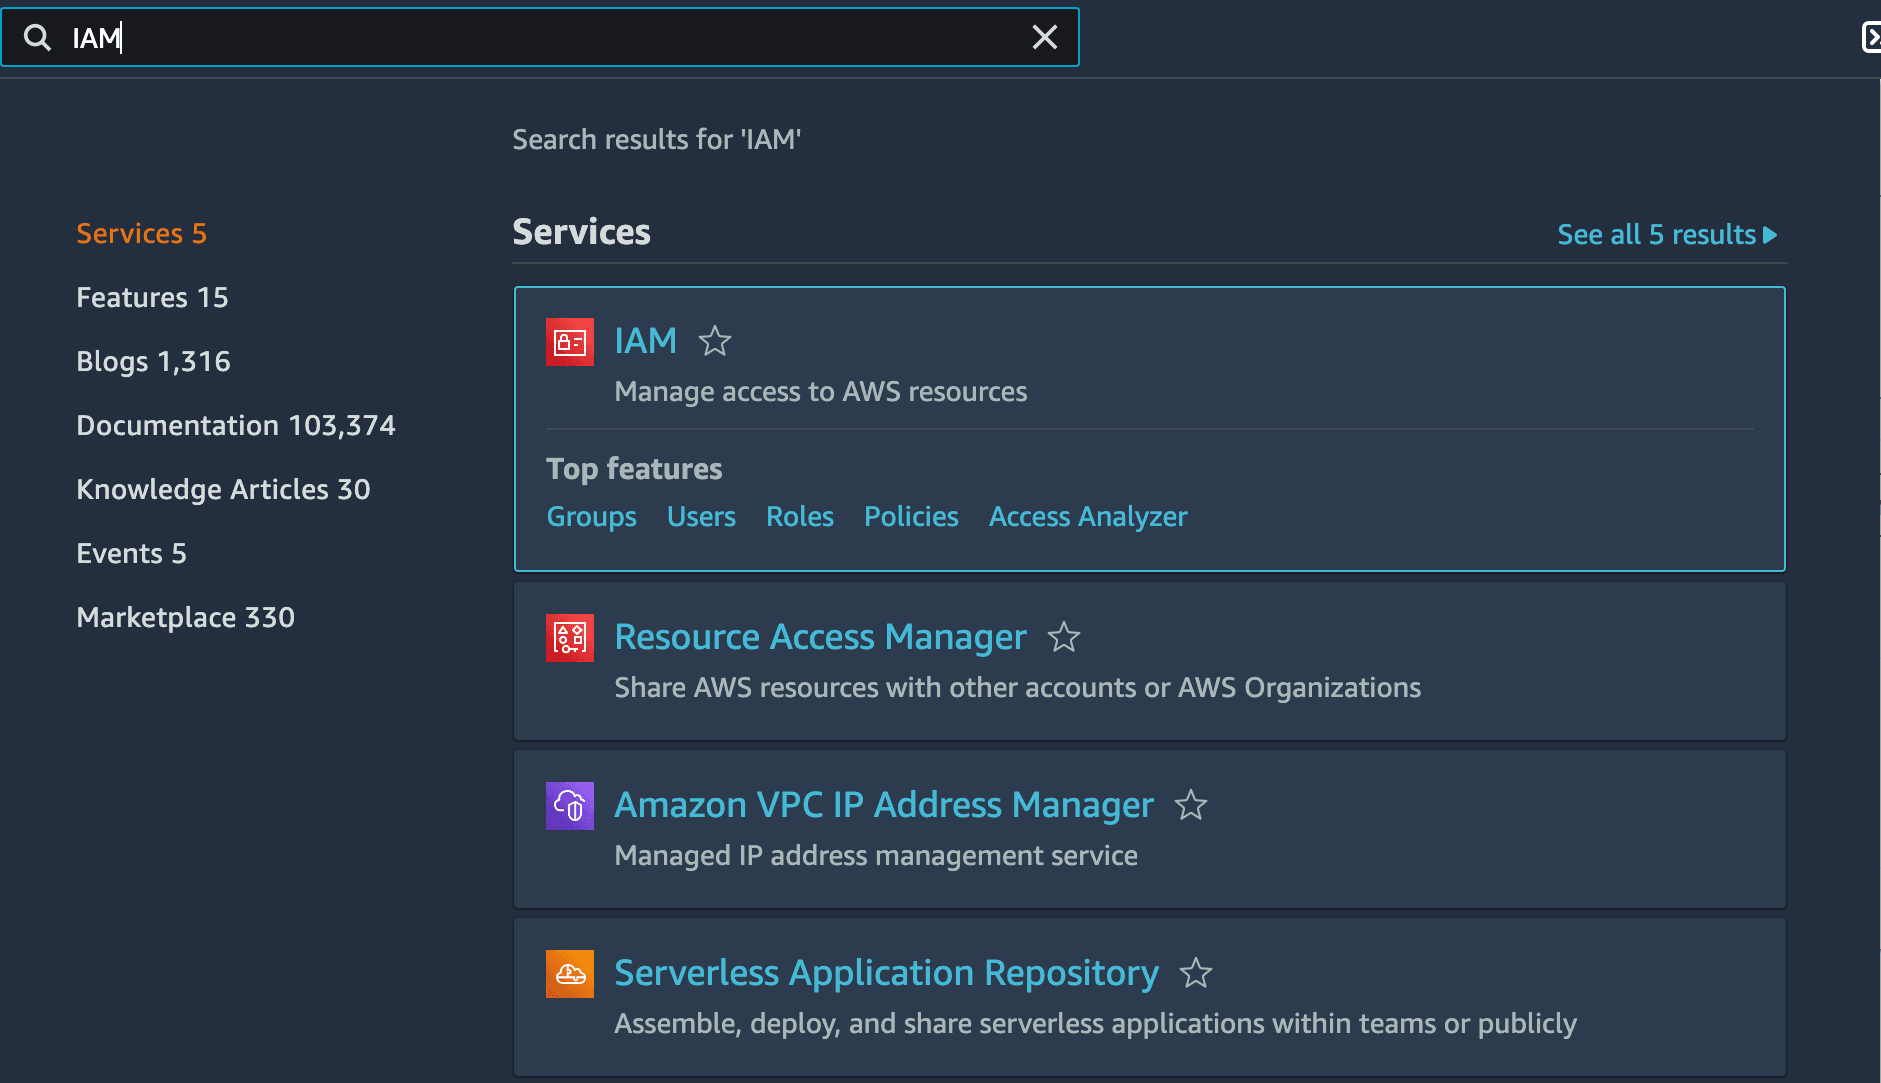This screenshot has width=1881, height=1083.
Task: Click "Search results for 'IAM'" text
Action: point(657,140)
